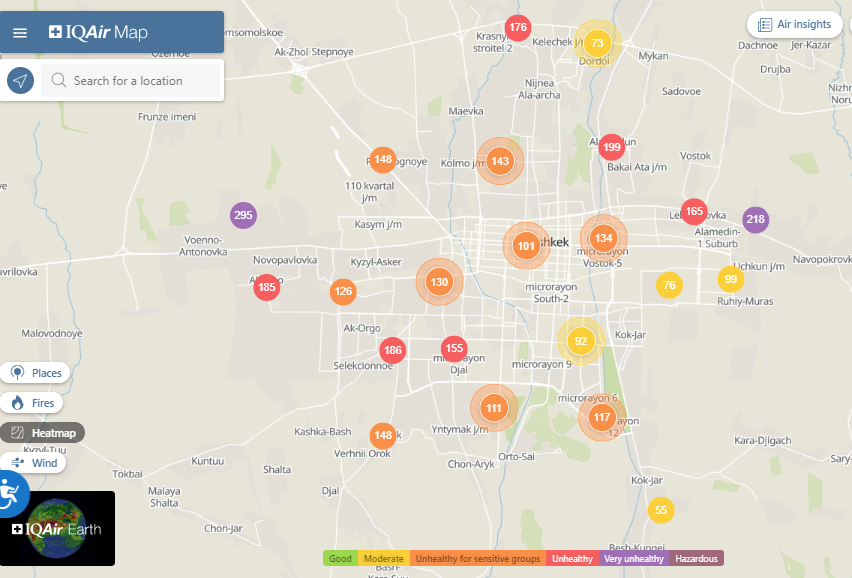Click the locate-me arrow icon
The image size is (852, 578).
[x=20, y=81]
